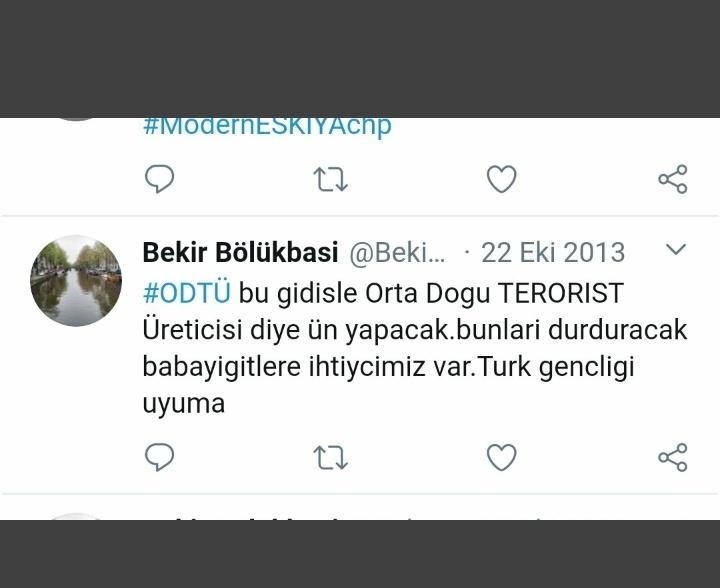
Task: Open tweet options chevron menu
Action: pos(676,249)
